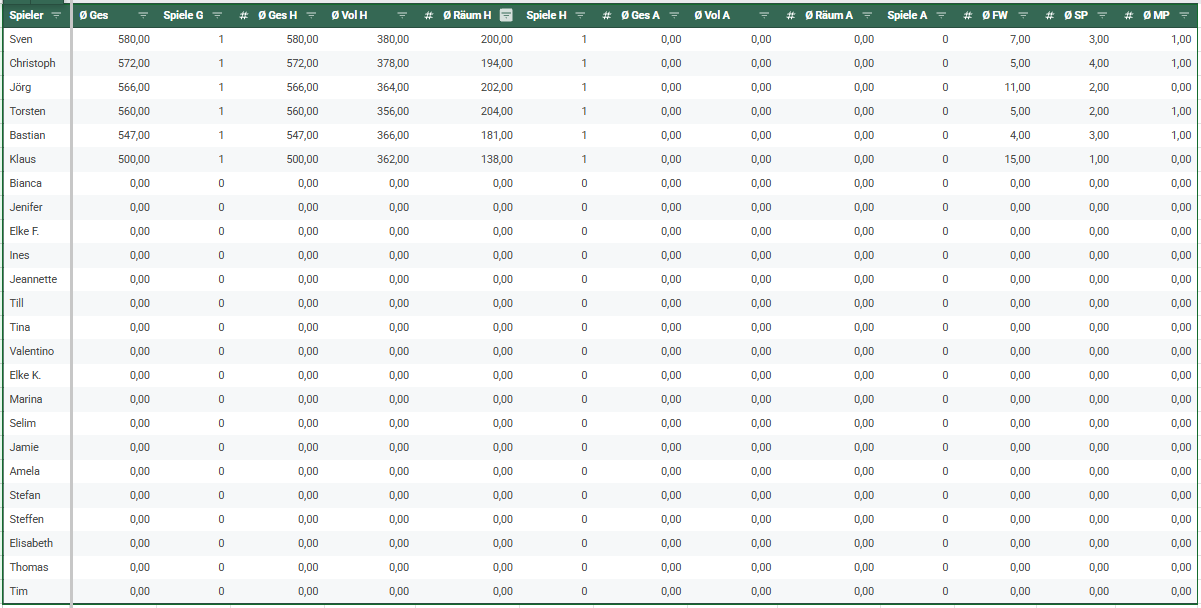Select the Selim player name cell

[x=35, y=423]
